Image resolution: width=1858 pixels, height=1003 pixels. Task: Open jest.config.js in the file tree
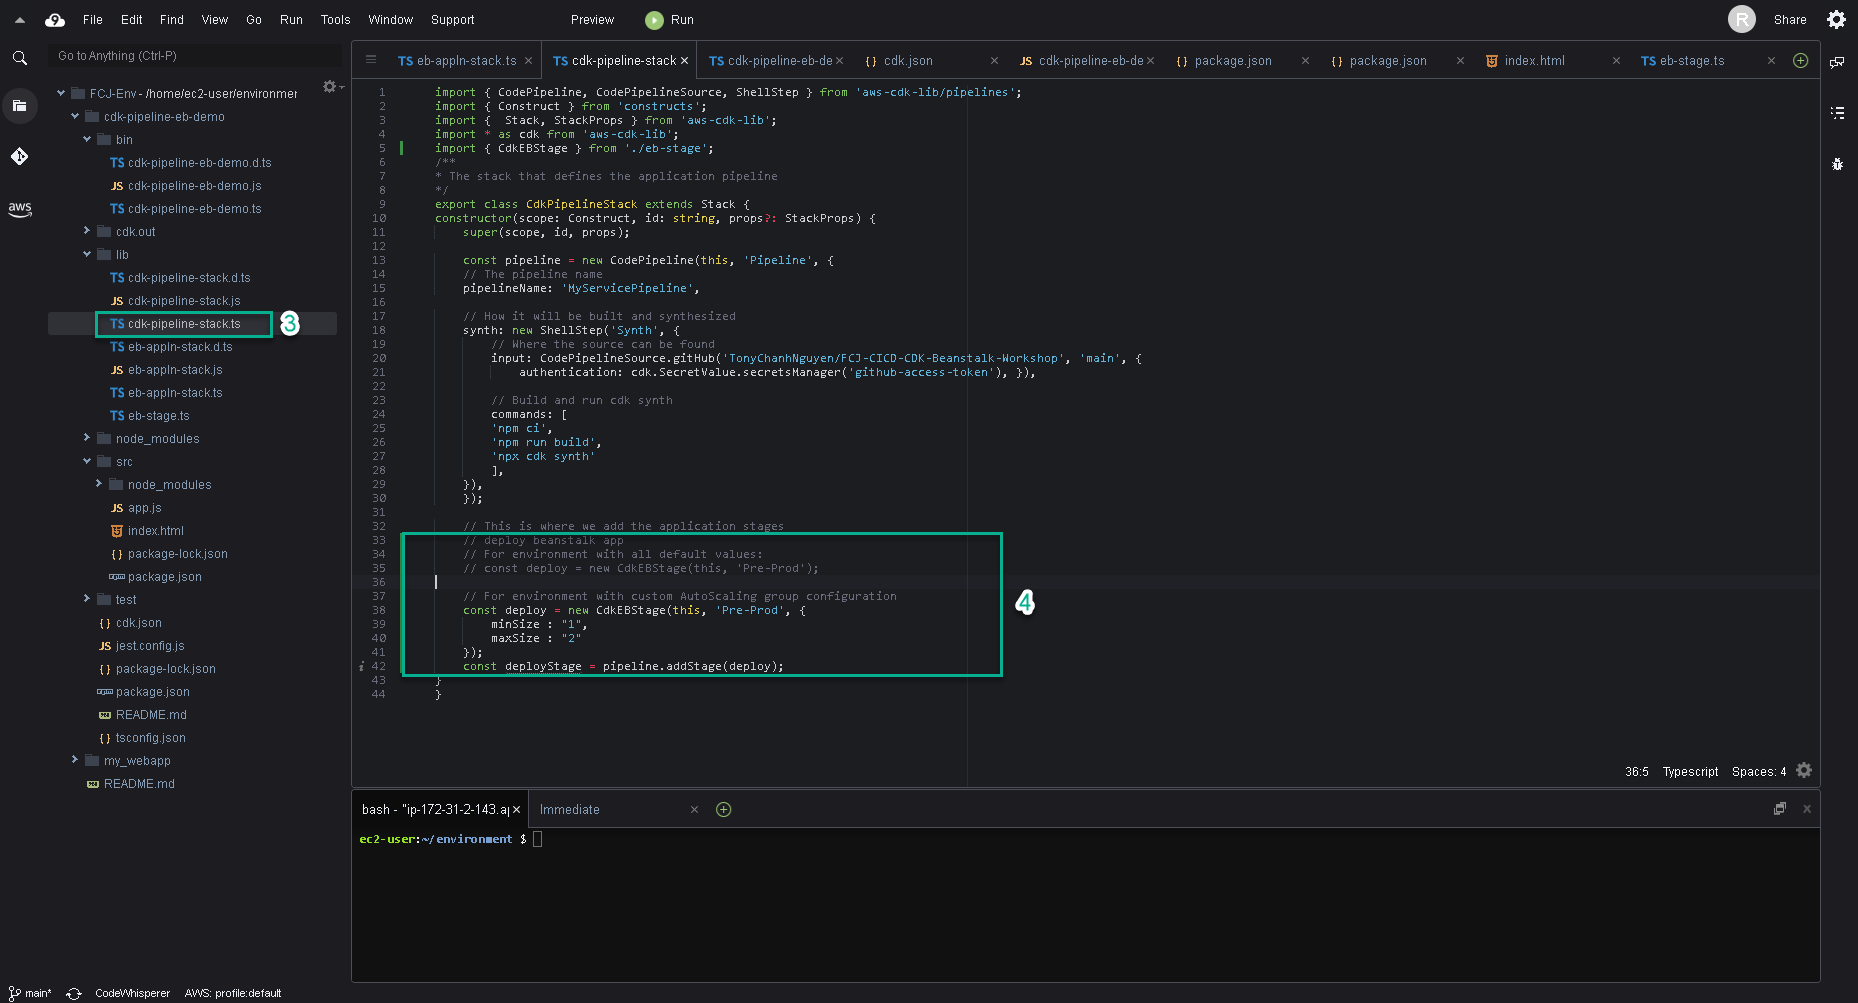click(x=150, y=646)
